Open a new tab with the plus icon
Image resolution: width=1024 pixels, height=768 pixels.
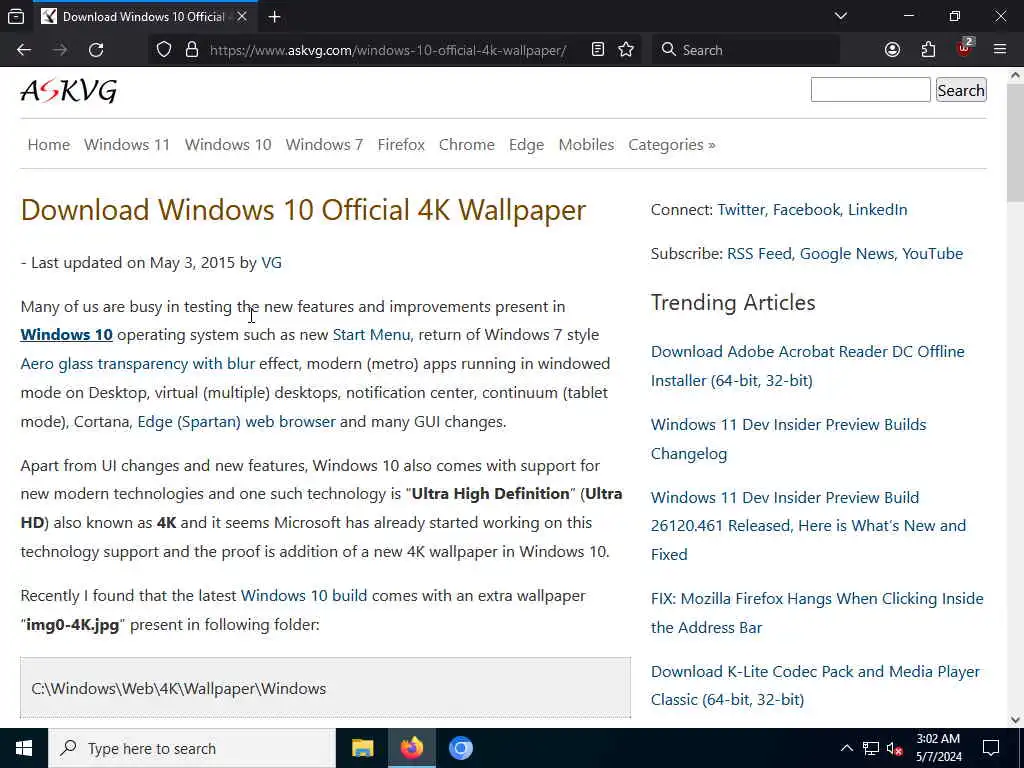point(274,17)
